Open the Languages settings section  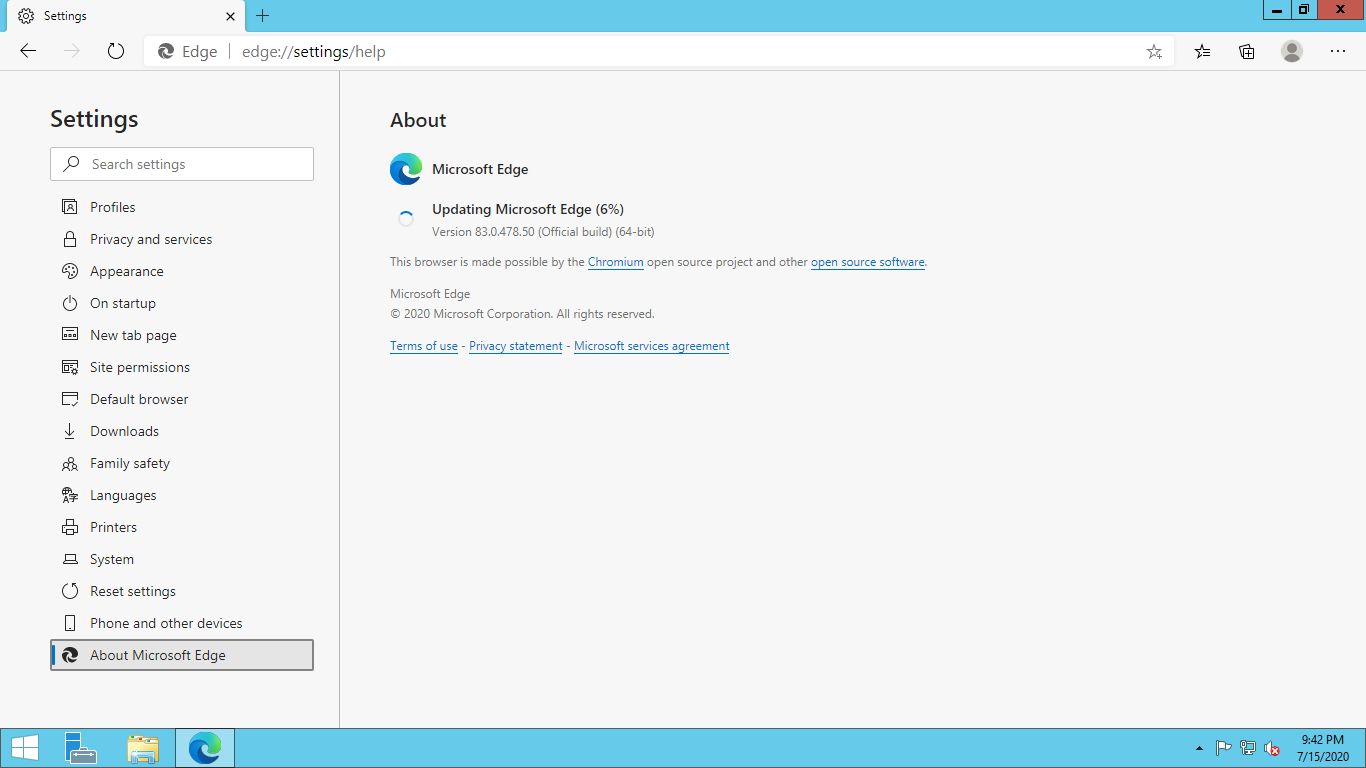coord(182,495)
